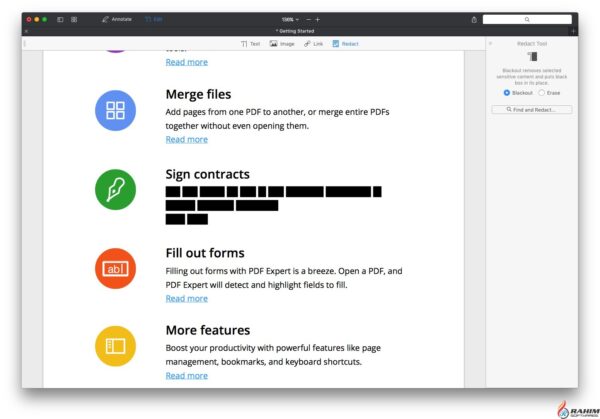Click text 'Boost your productivity with powerful features'
600x419 pixels.
tap(255, 348)
